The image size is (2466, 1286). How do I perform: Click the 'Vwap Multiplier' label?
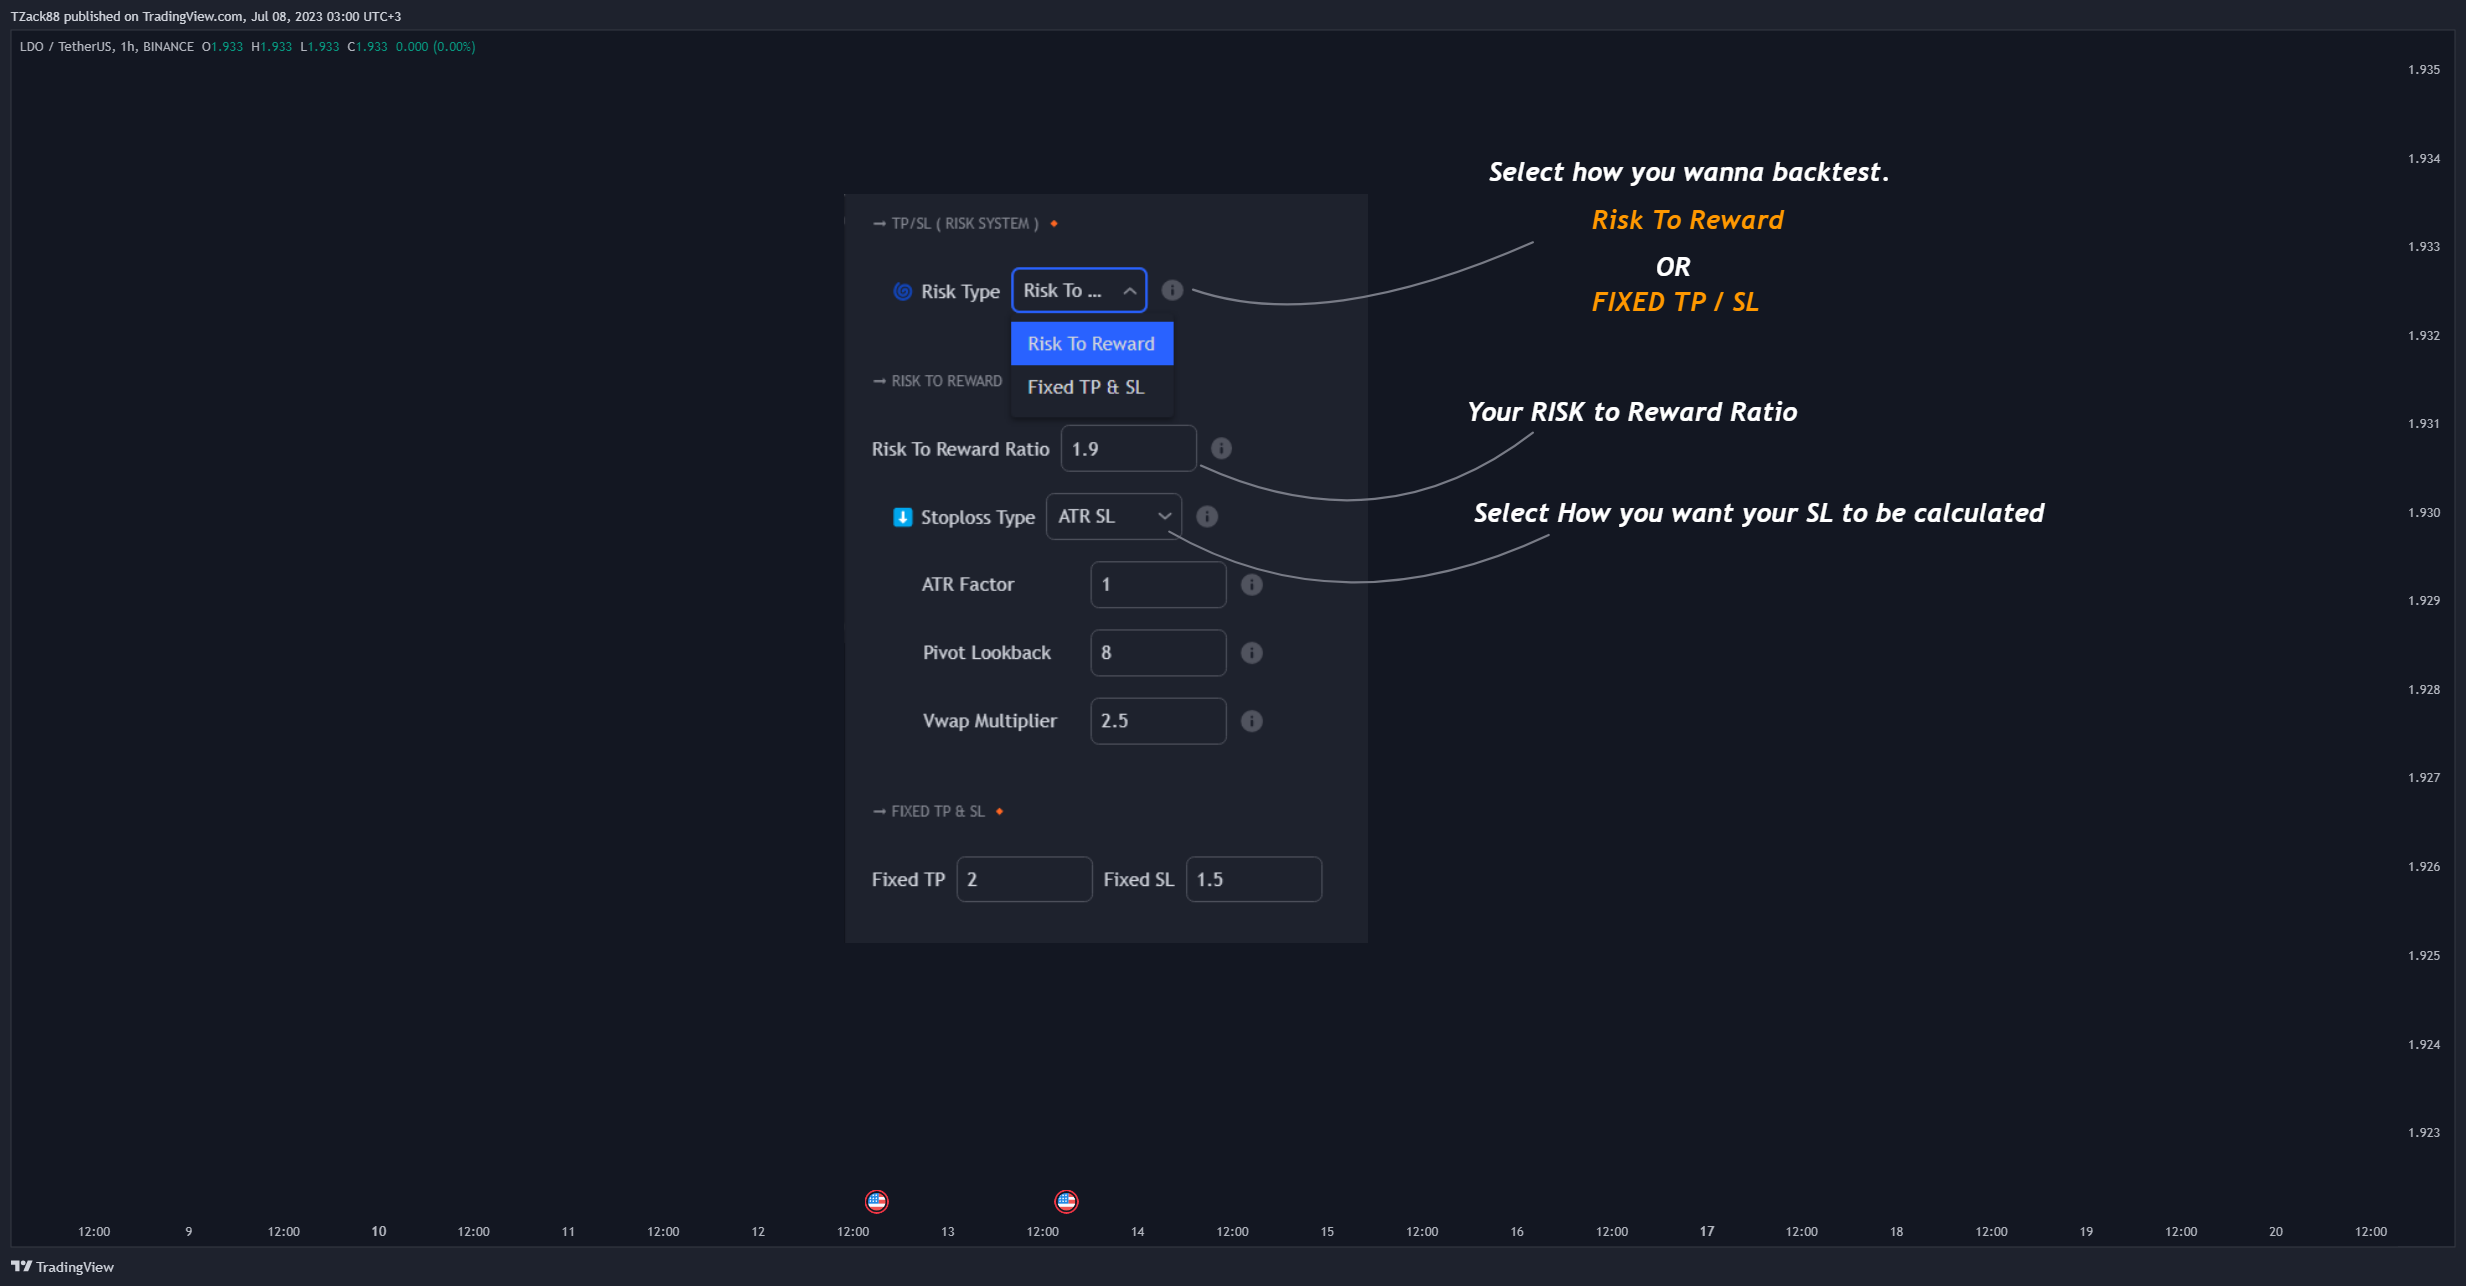[x=989, y=721]
